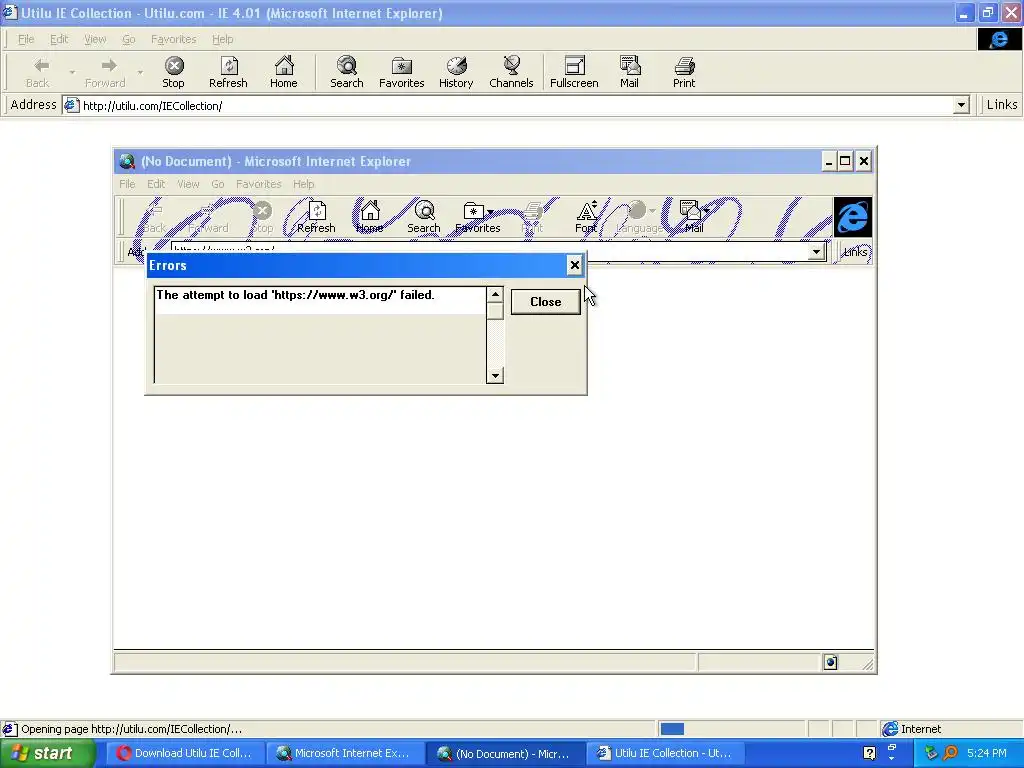Image resolution: width=1024 pixels, height=768 pixels.
Task: Go Home in the IE 4.01 toolbar
Action: pyautogui.click(x=283, y=72)
